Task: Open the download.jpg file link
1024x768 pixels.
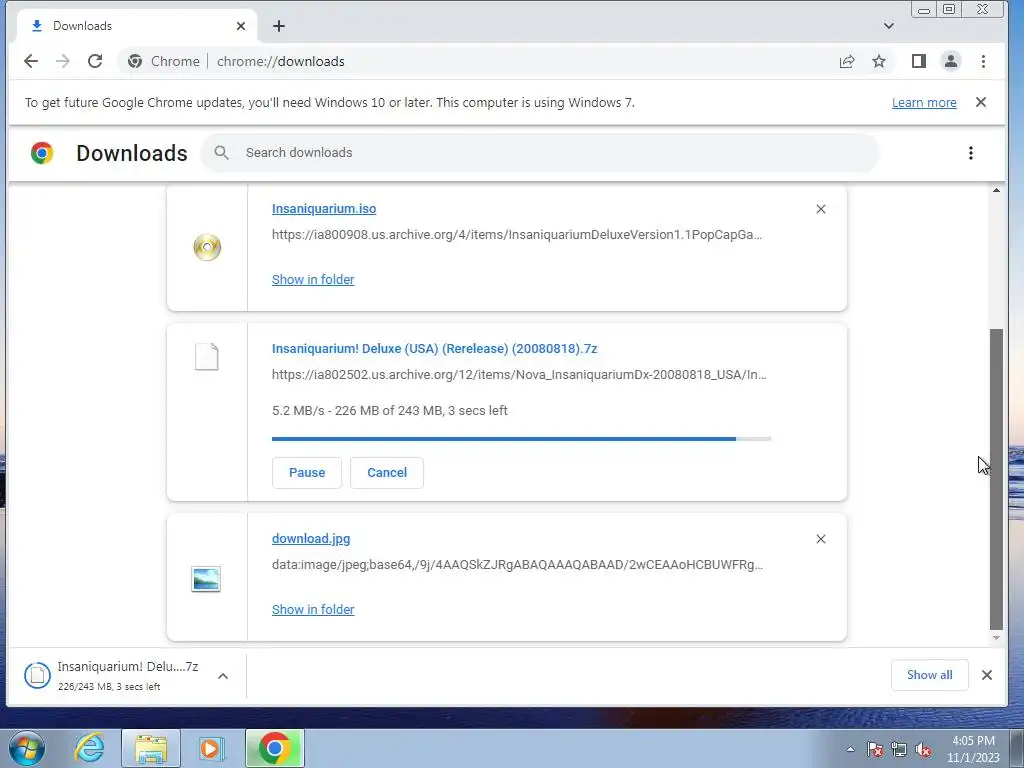Action: [311, 539]
